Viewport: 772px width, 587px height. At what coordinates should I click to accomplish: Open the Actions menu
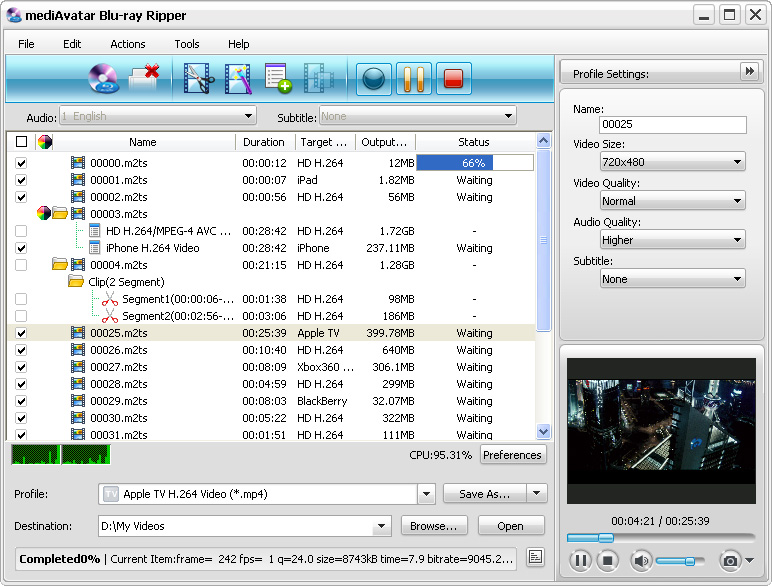[128, 44]
